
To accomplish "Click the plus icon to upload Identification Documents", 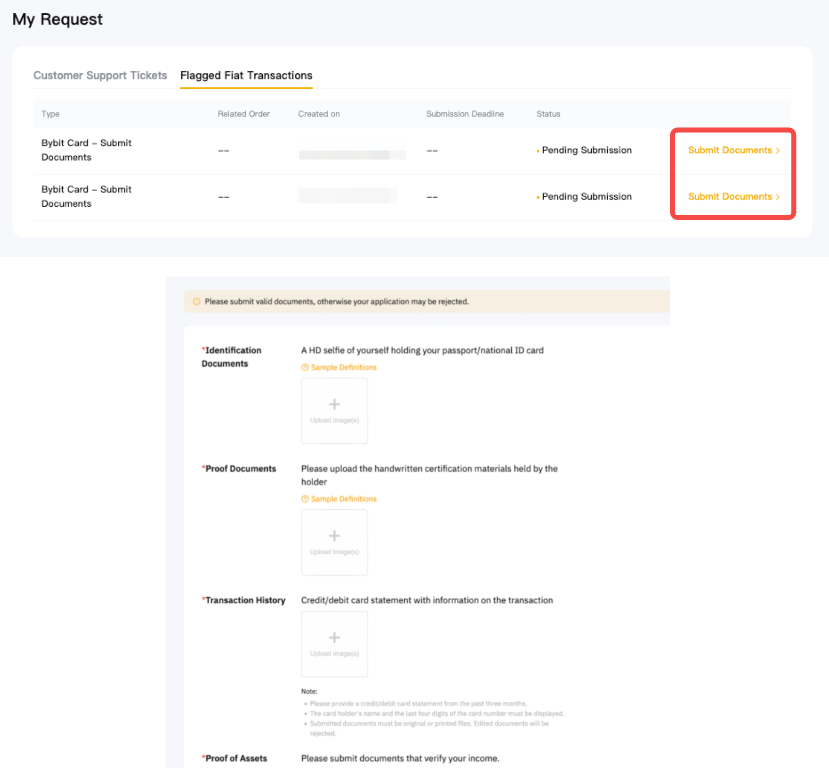I will click(334, 403).
